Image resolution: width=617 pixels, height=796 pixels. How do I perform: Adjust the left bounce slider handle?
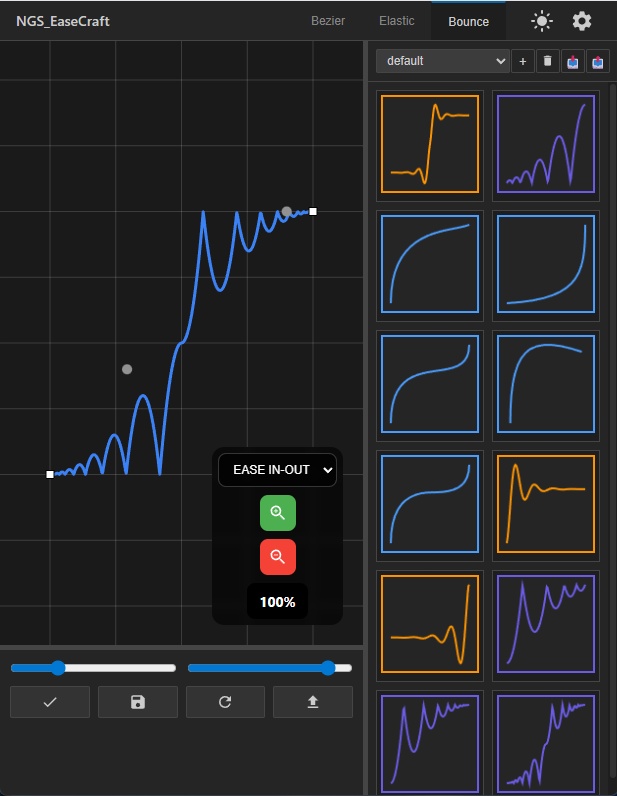[58, 668]
